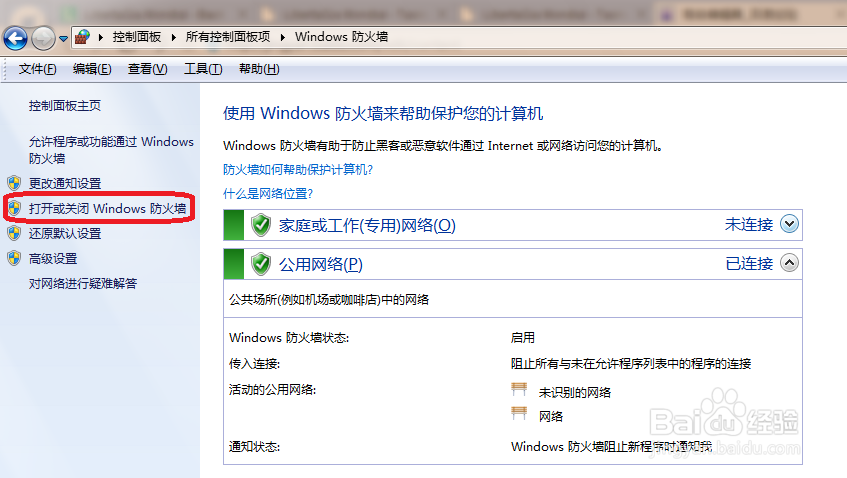Open 对网络进行疑难解答 link
The image size is (847, 478).
pyautogui.click(x=83, y=284)
